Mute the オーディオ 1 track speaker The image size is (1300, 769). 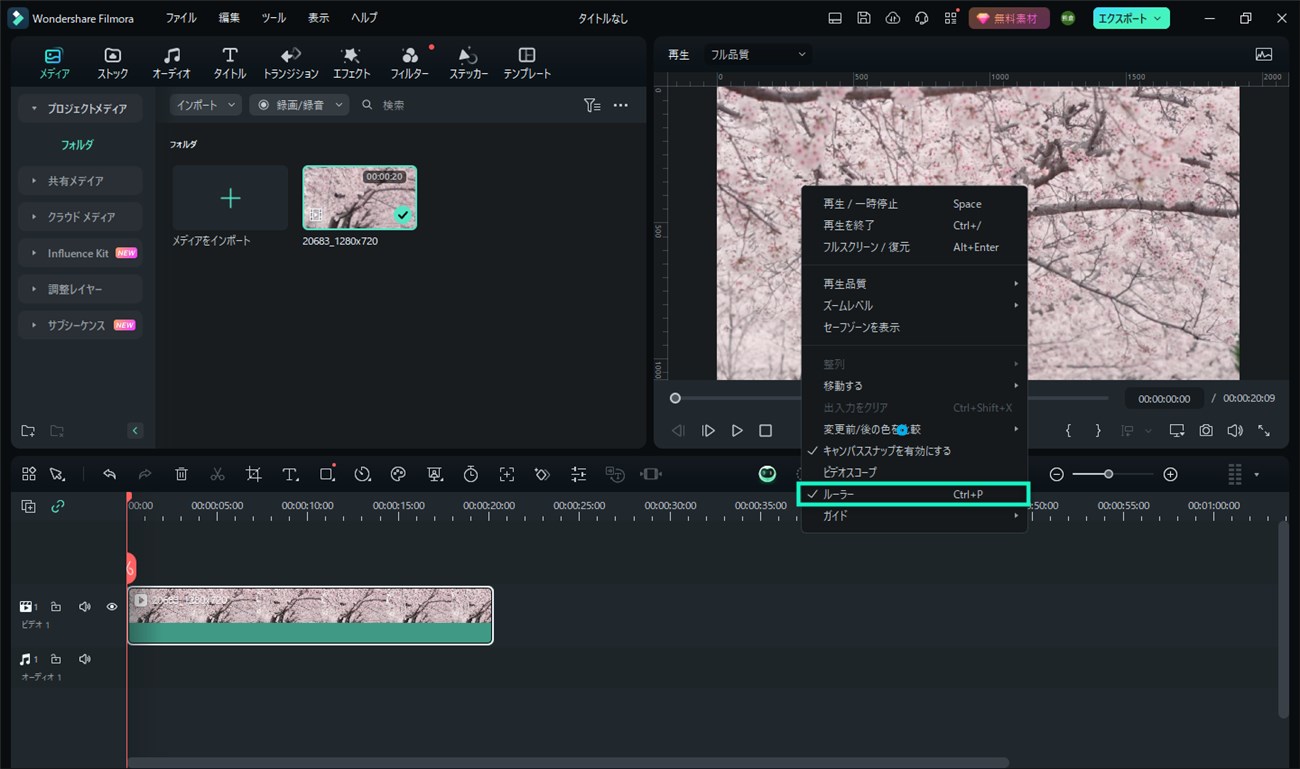[x=85, y=660]
